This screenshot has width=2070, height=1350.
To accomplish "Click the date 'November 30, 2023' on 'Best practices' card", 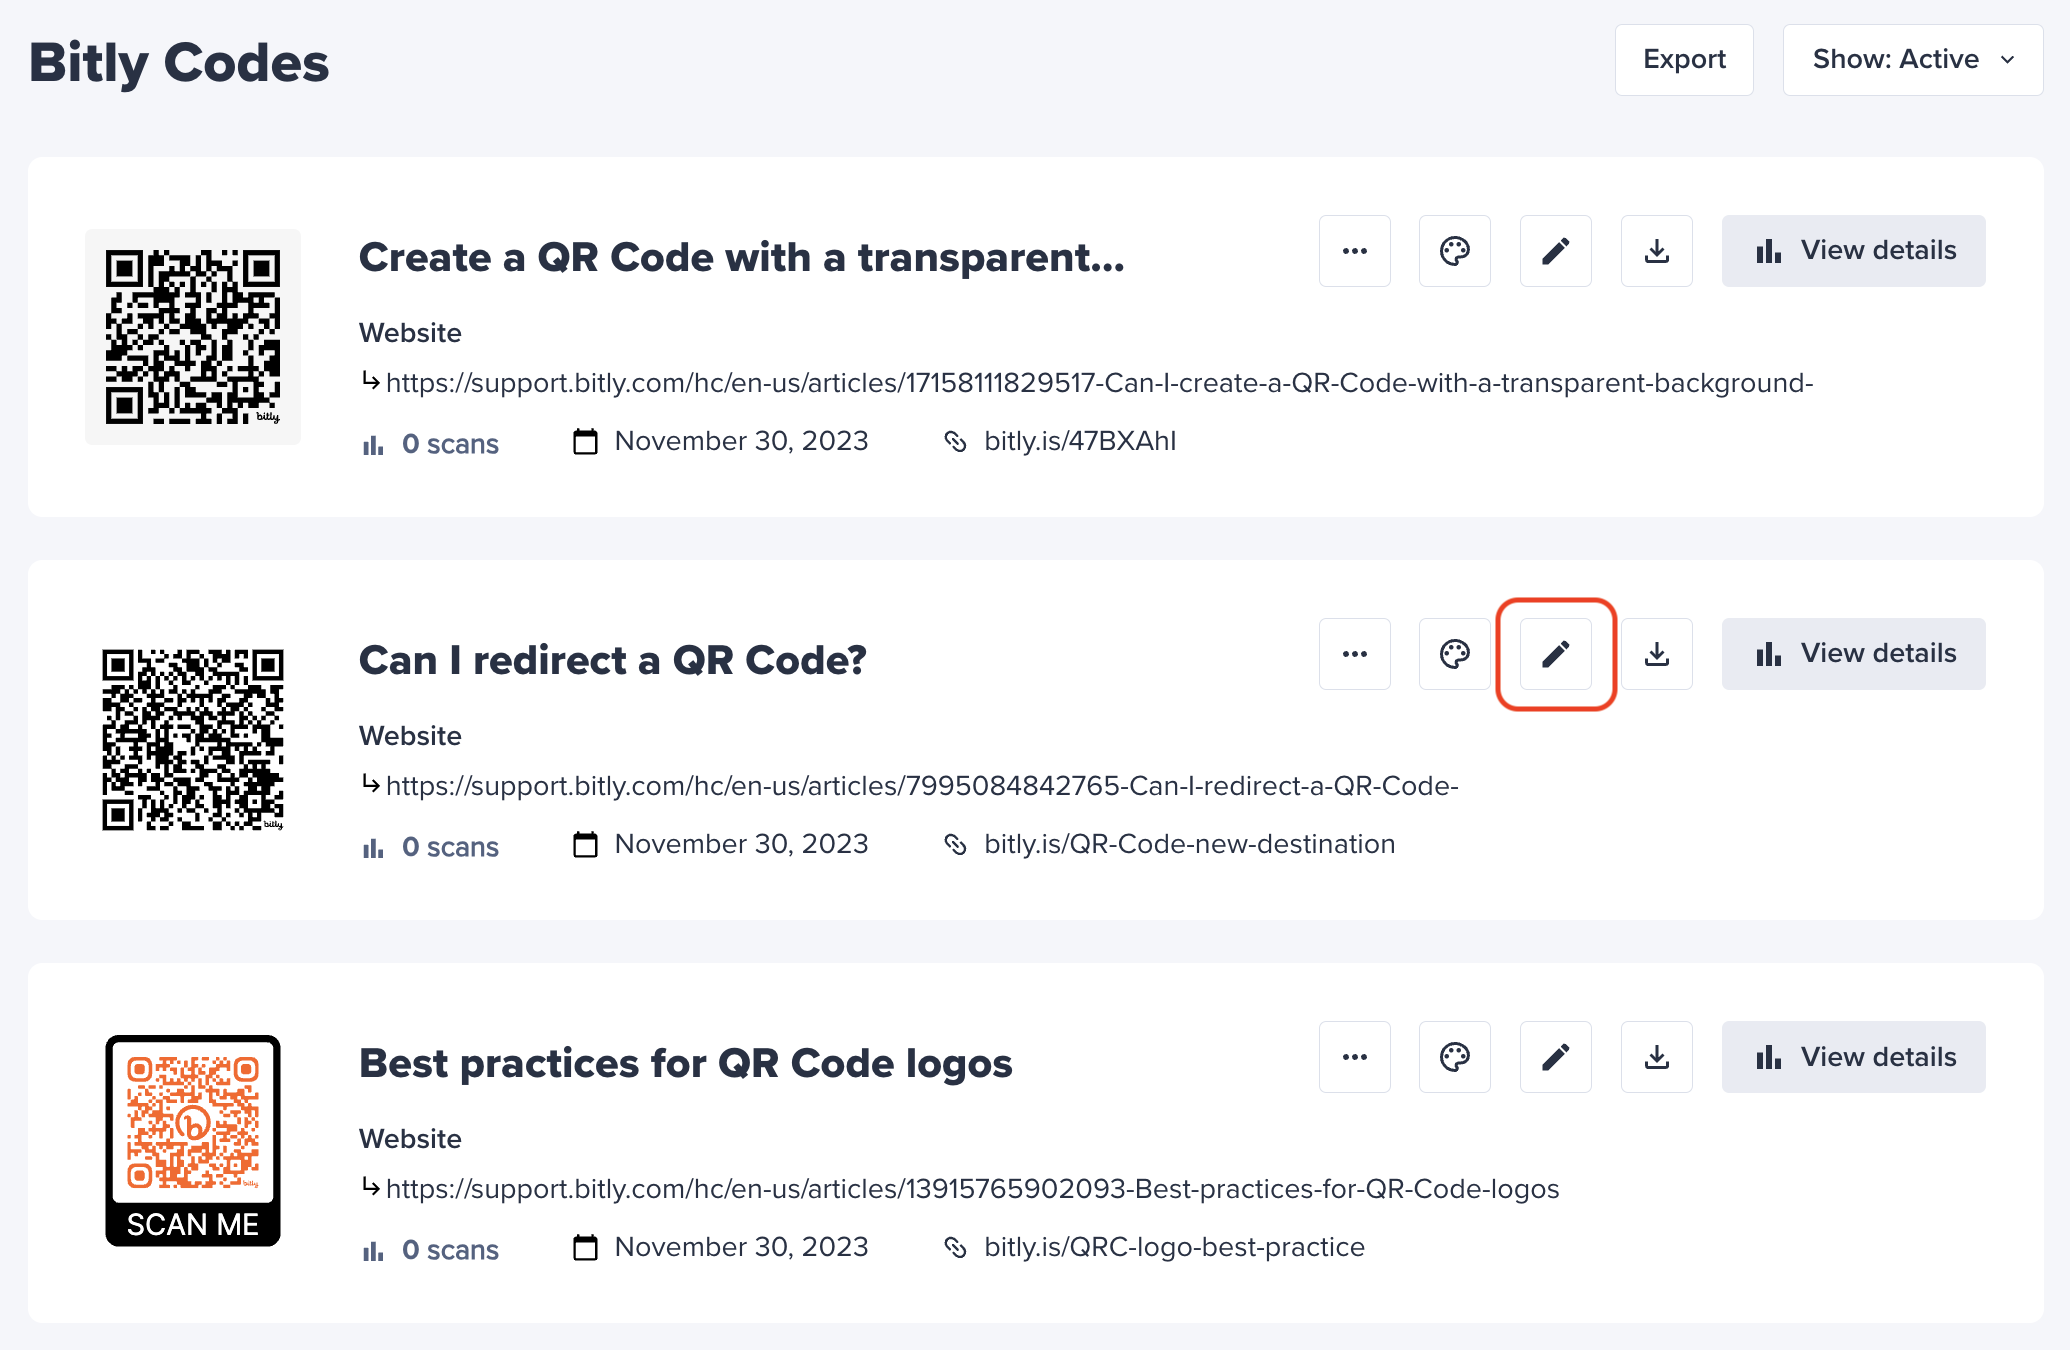I will click(741, 1247).
